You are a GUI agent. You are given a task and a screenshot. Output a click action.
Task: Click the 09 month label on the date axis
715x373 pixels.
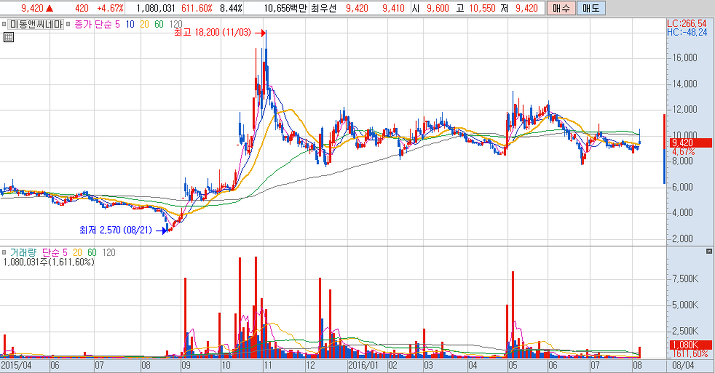point(186,365)
